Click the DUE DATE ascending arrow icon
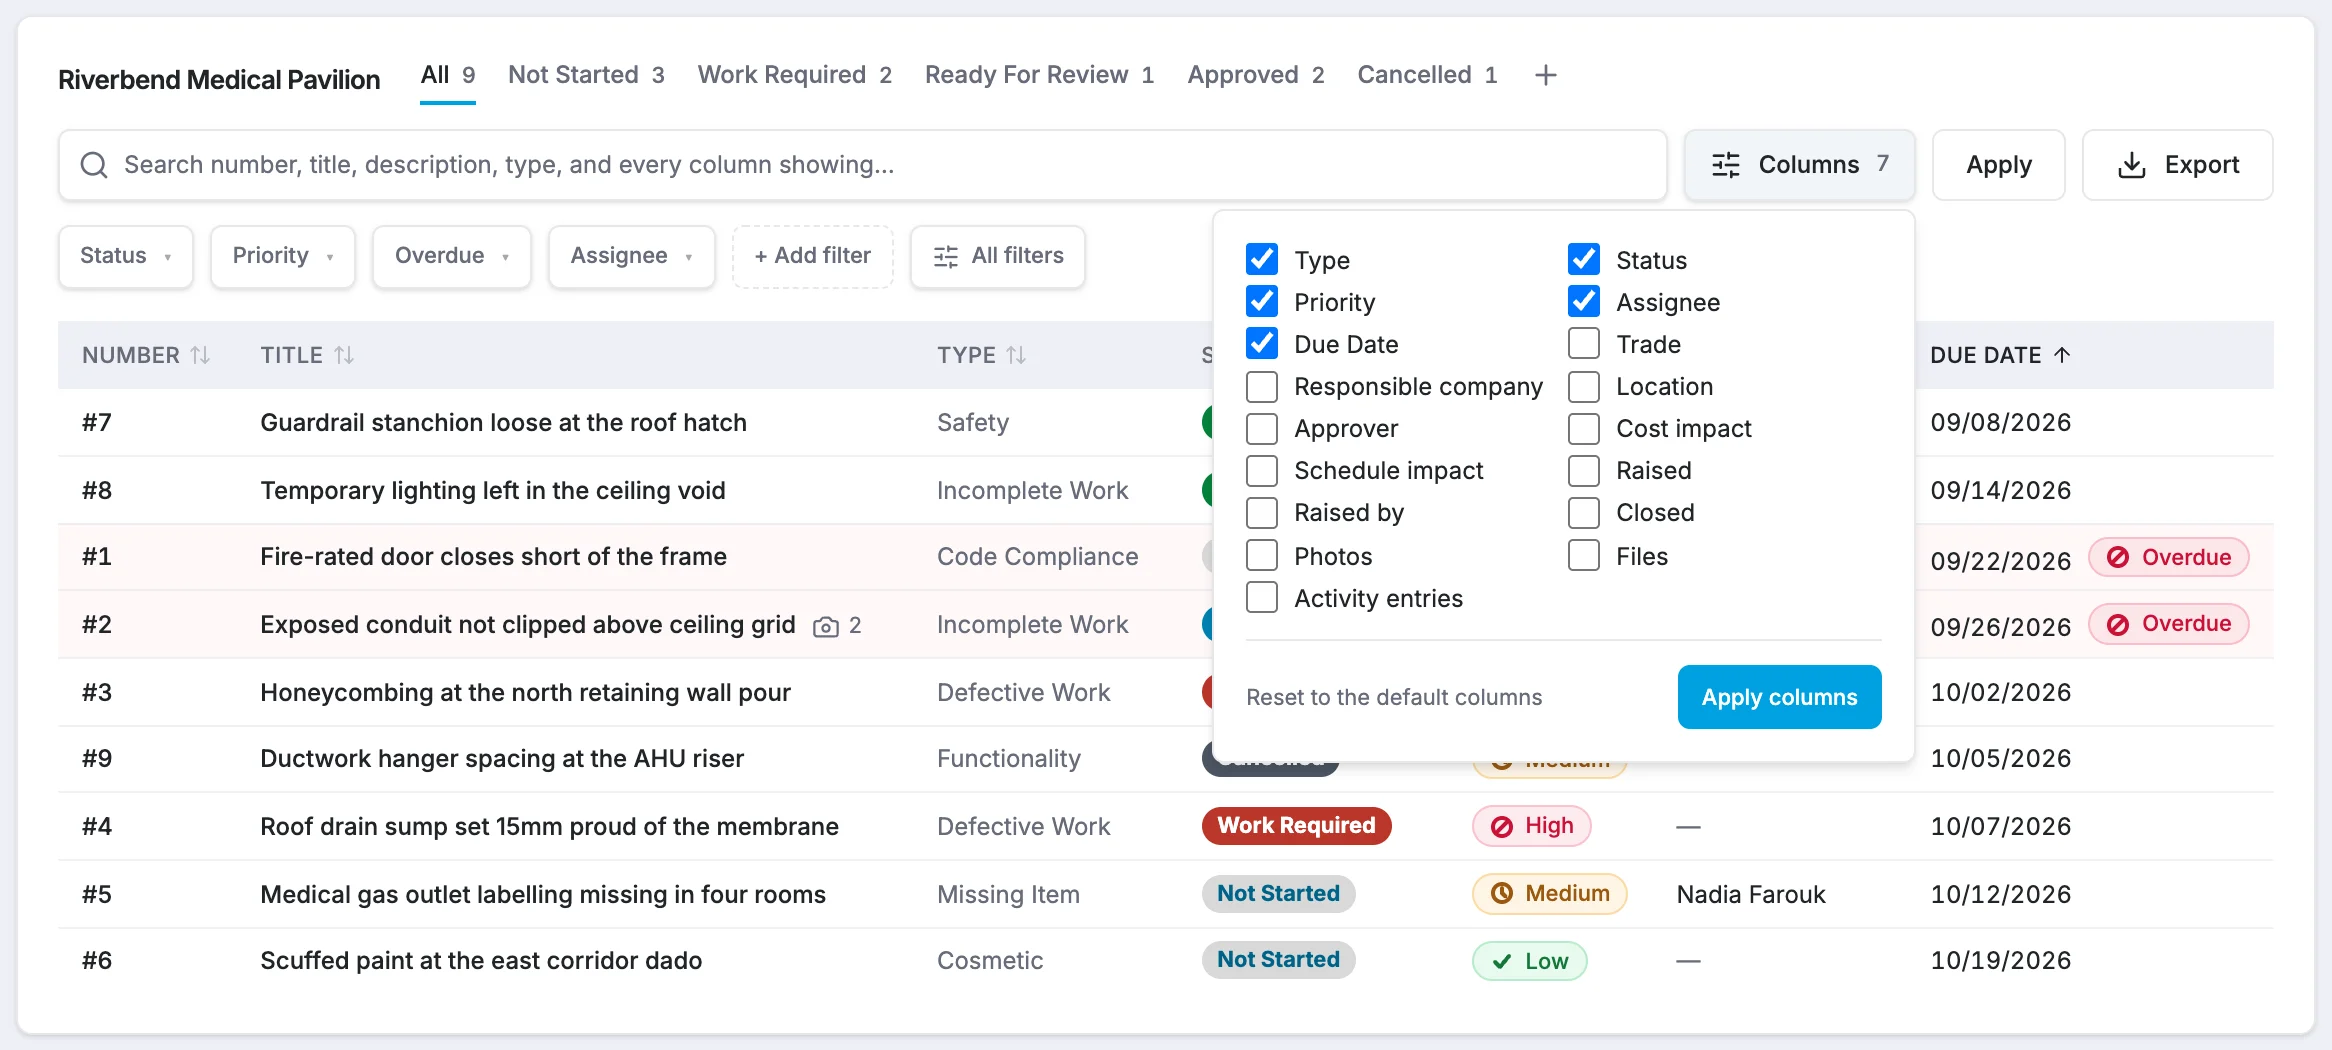Screen dimensions: 2332x1050 tap(2062, 355)
